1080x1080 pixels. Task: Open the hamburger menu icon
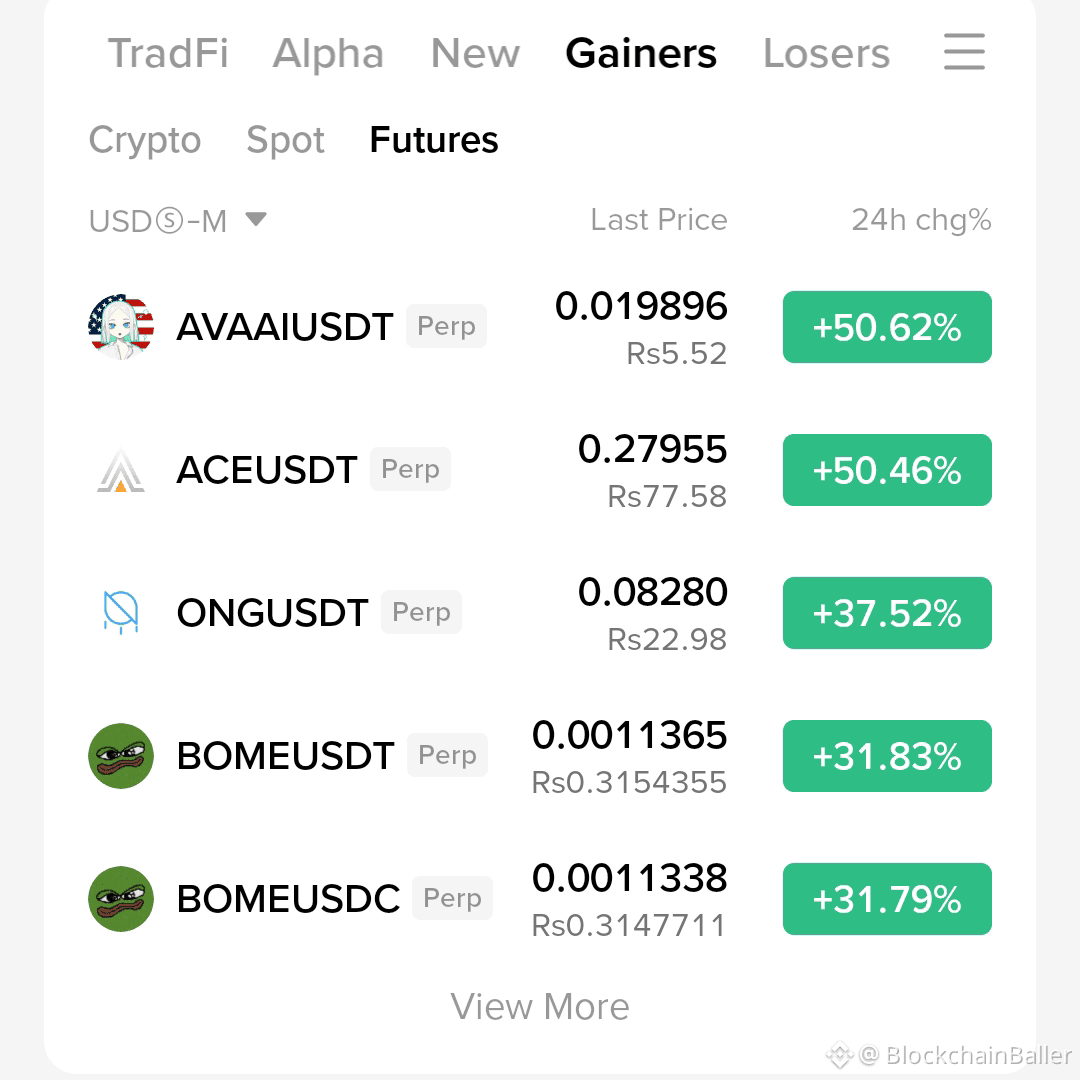[x=964, y=52]
